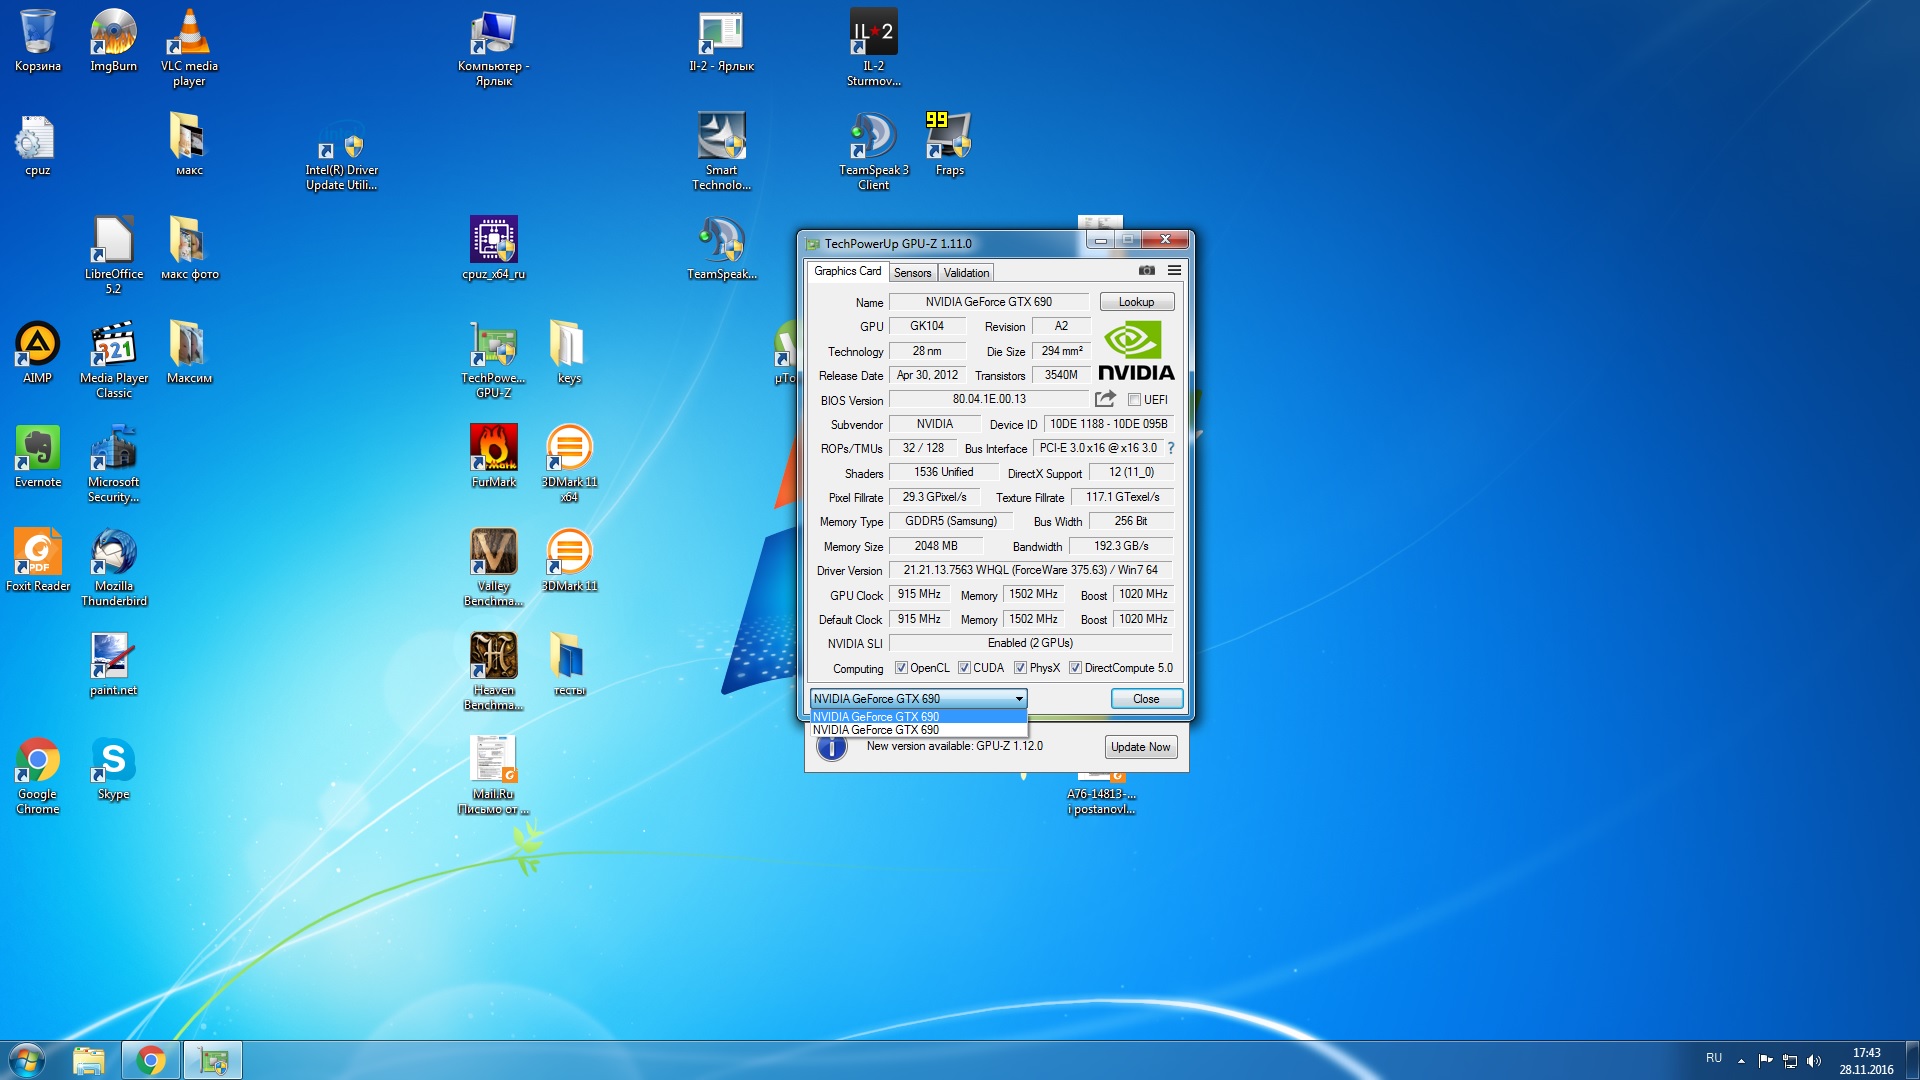Click the NVIDIA logo in GPU-Z
1920x1080 pixels.
pyautogui.click(x=1136, y=351)
